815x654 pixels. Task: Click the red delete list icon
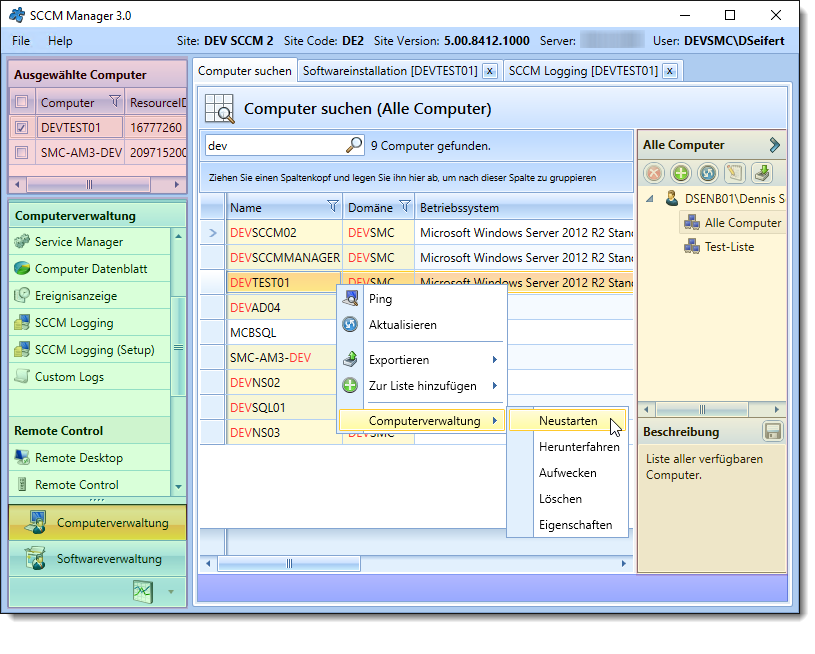point(654,173)
